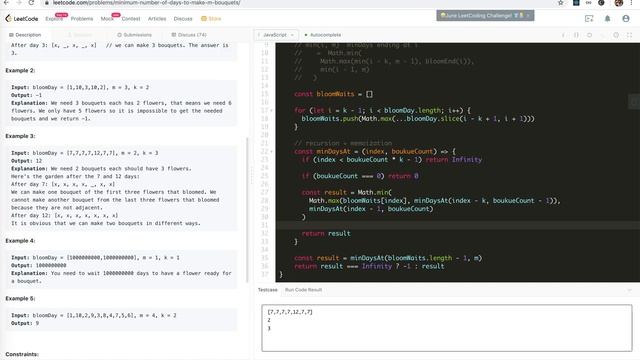Click the browser back arrow
Image resolution: width=640 pixels, height=360 pixels.
(7, 2)
